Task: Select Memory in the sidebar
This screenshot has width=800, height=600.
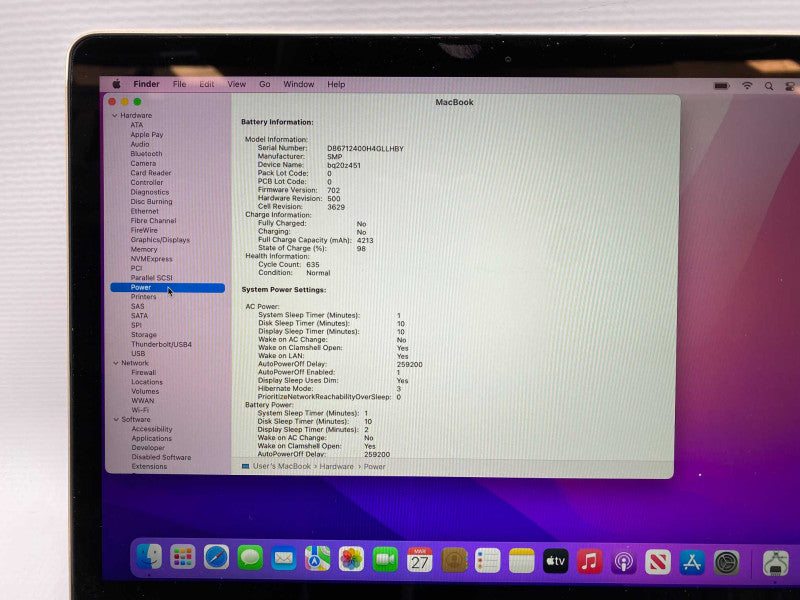Action: 144,249
